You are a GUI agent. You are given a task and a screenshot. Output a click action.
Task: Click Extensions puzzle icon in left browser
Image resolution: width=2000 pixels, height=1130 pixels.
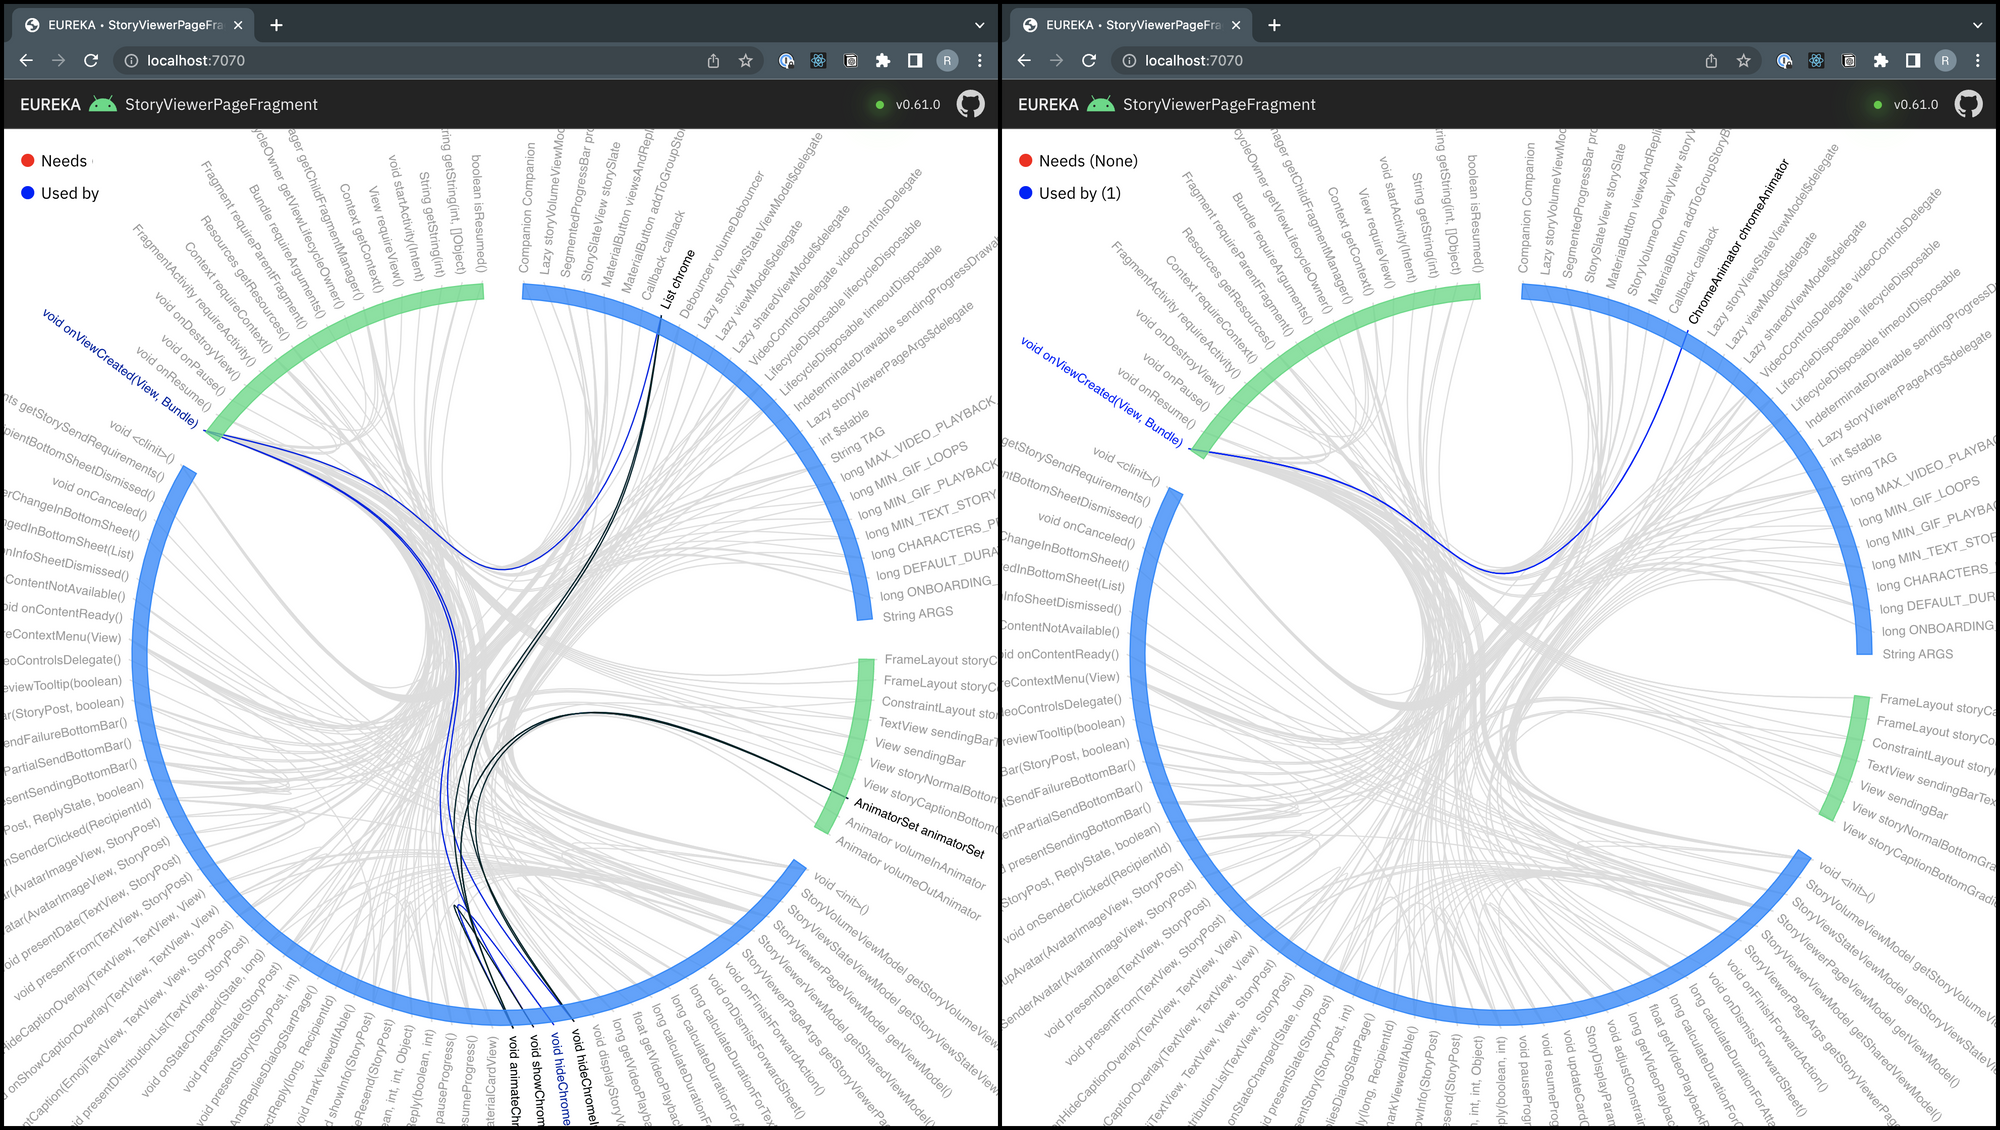point(882,61)
